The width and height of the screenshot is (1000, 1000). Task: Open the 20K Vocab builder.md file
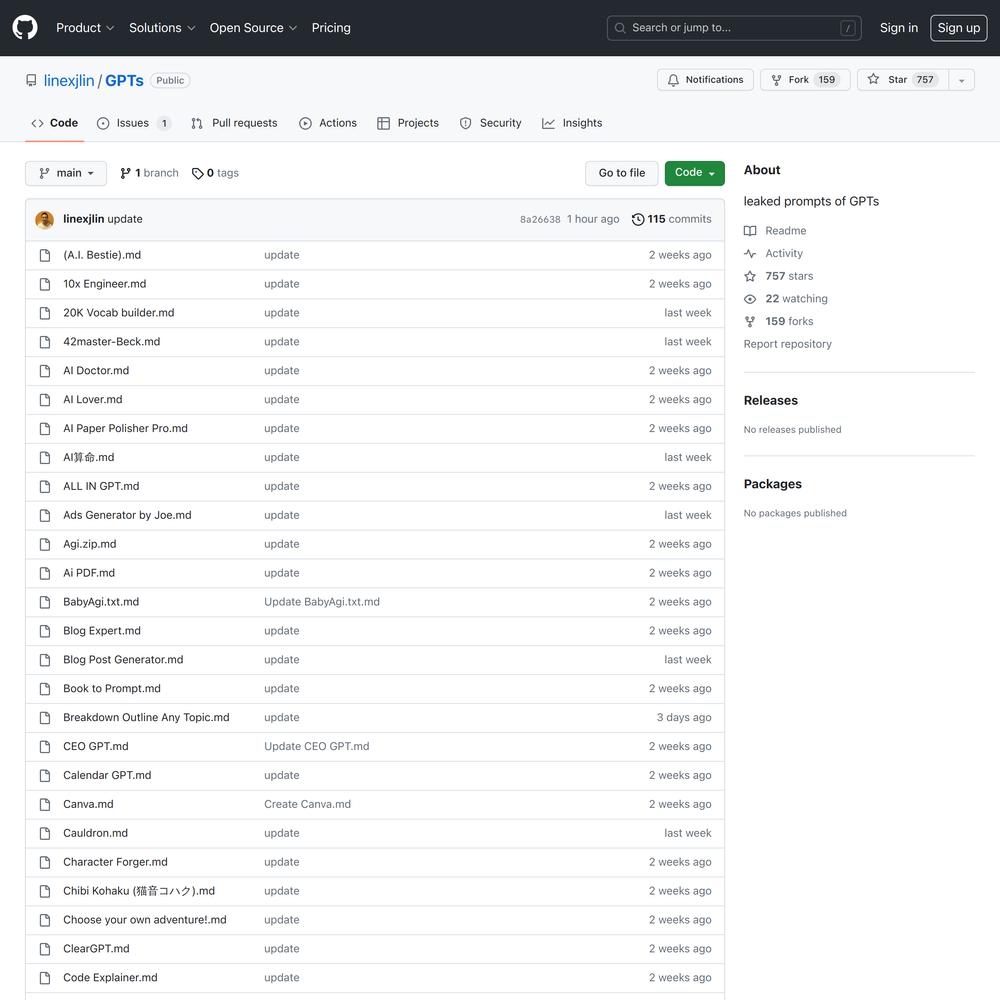tap(119, 312)
